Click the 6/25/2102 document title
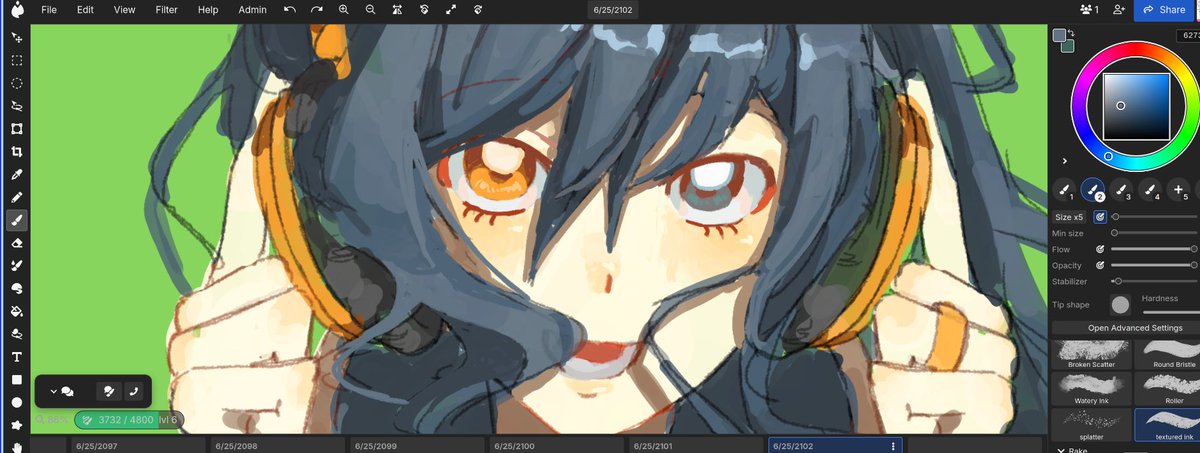Image resolution: width=1200 pixels, height=453 pixels. coord(612,9)
